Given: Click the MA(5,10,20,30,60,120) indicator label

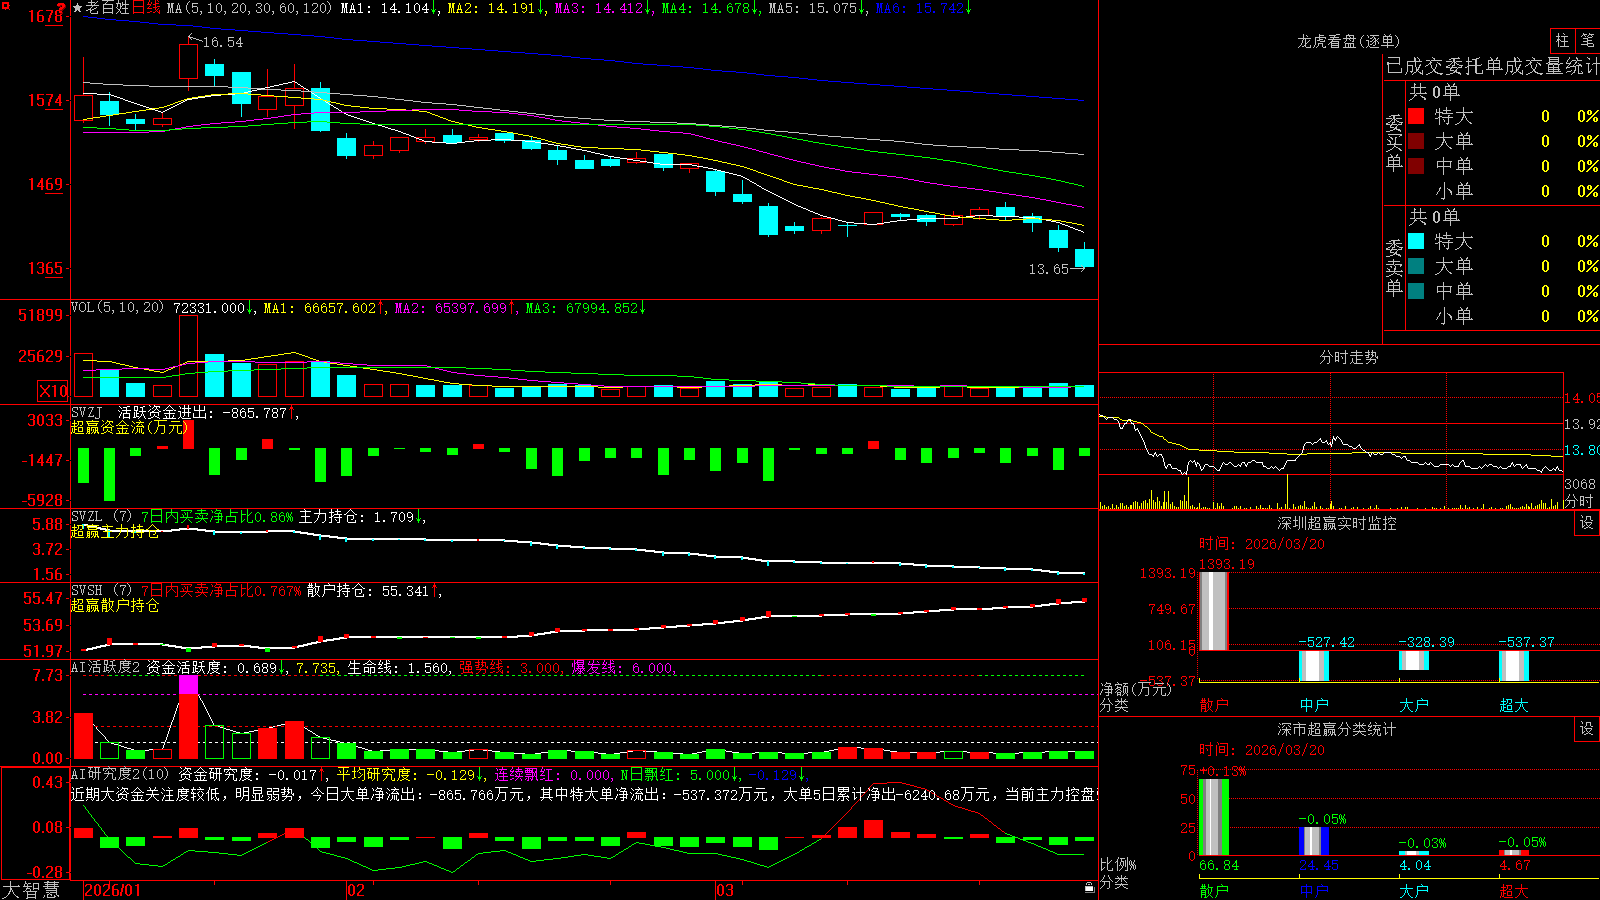Looking at the screenshot, I should click(x=249, y=8).
